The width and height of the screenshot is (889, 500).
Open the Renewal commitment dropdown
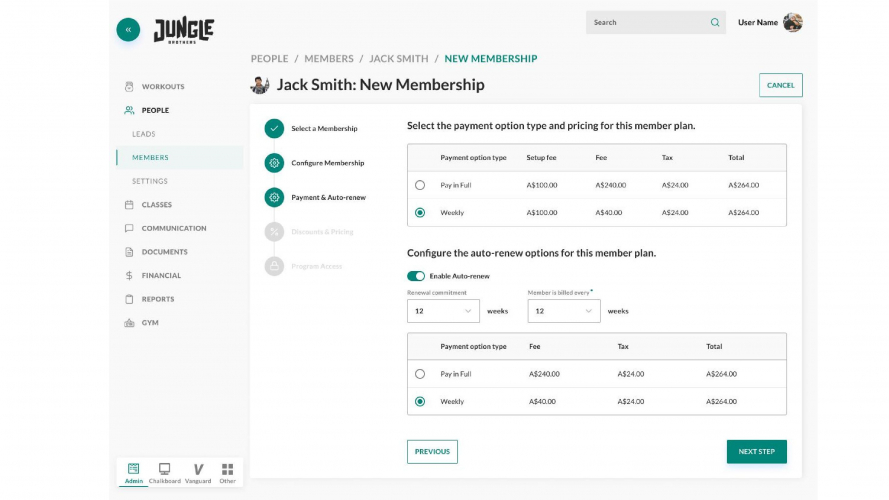pos(443,311)
